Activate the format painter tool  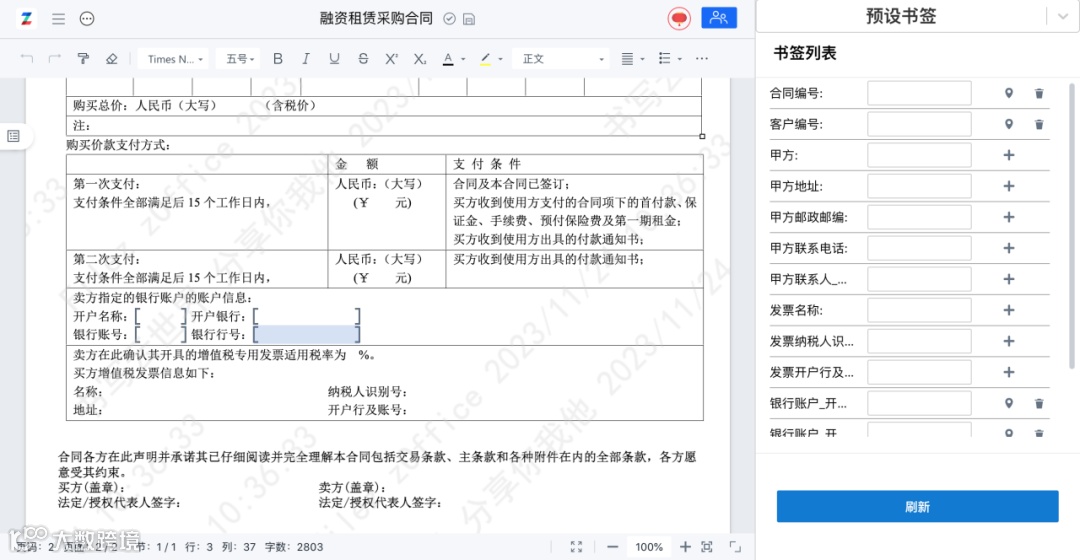(x=83, y=59)
